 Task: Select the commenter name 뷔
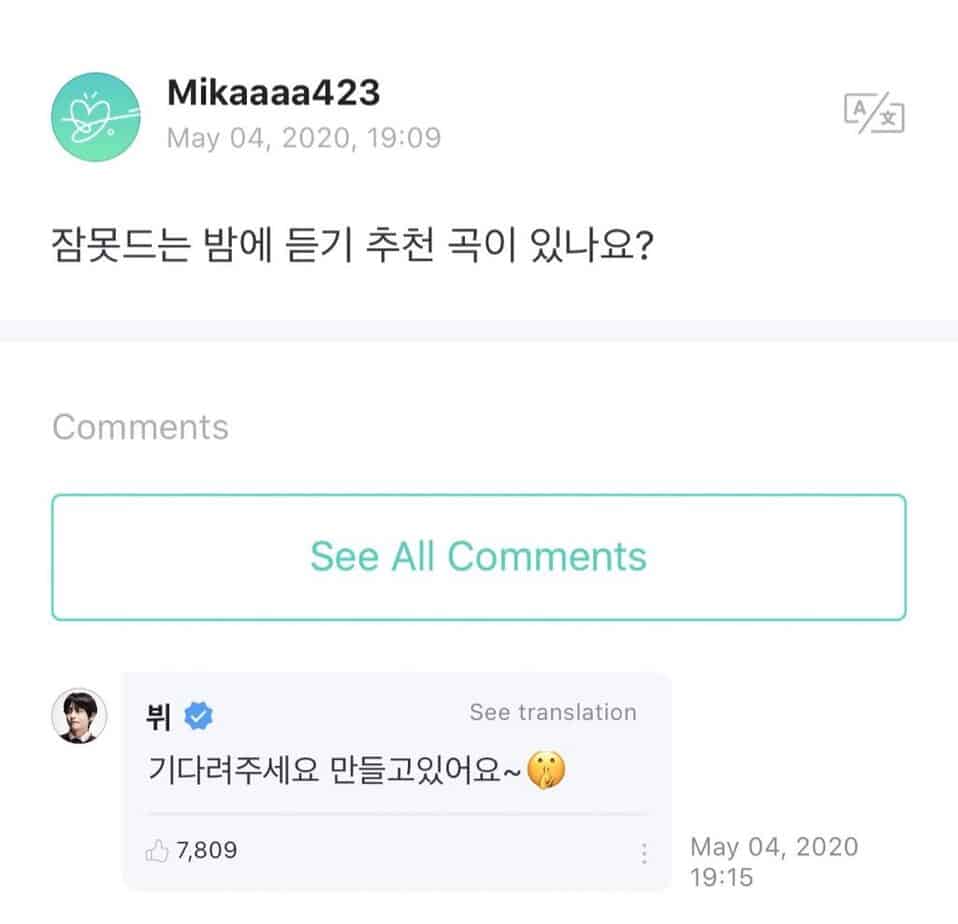(158, 716)
